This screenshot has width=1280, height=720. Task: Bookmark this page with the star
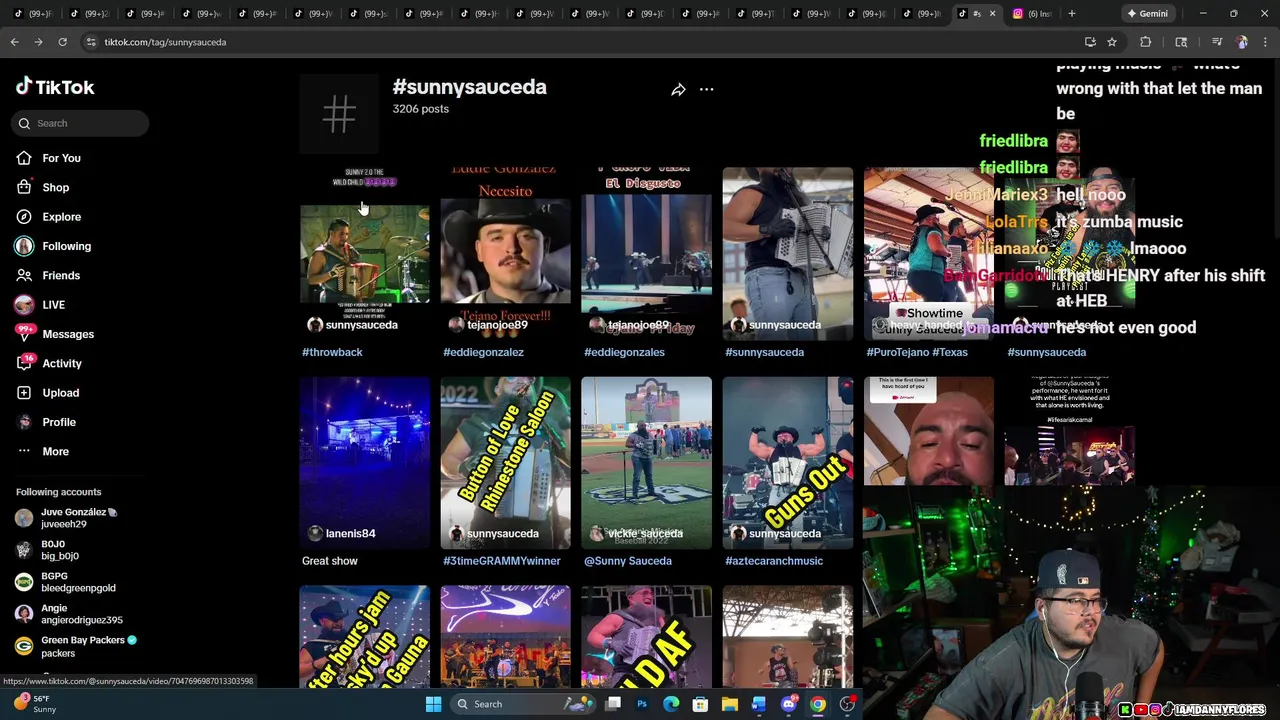click(x=1111, y=42)
